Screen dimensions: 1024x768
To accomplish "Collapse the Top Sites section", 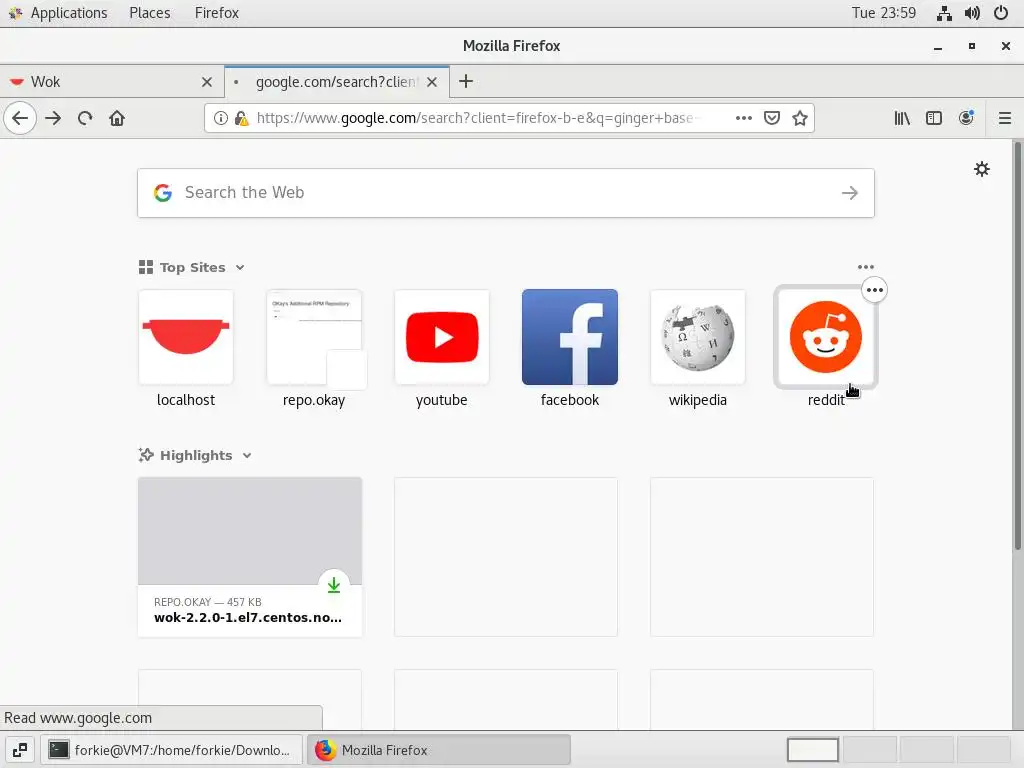I will [x=240, y=268].
